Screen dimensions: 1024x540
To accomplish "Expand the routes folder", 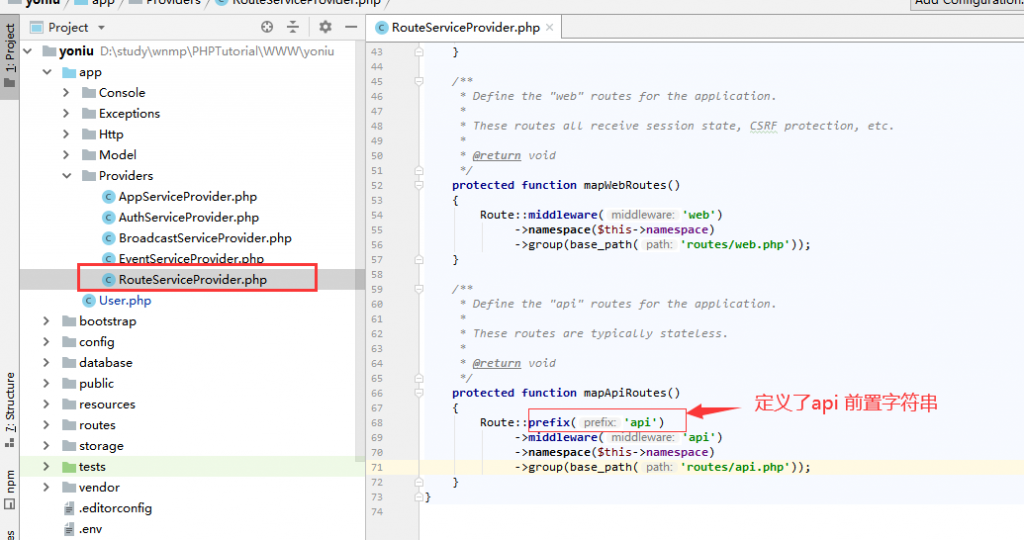I will (x=47, y=425).
